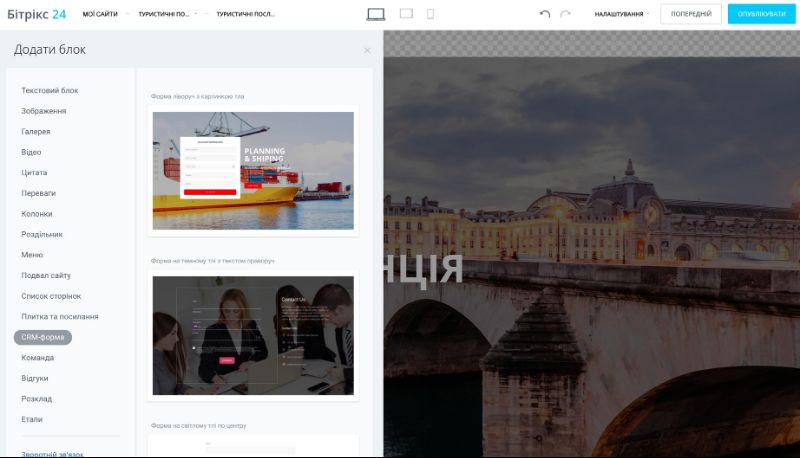Select the CRM-форма category
The height and width of the screenshot is (458, 800).
pyautogui.click(x=43, y=337)
